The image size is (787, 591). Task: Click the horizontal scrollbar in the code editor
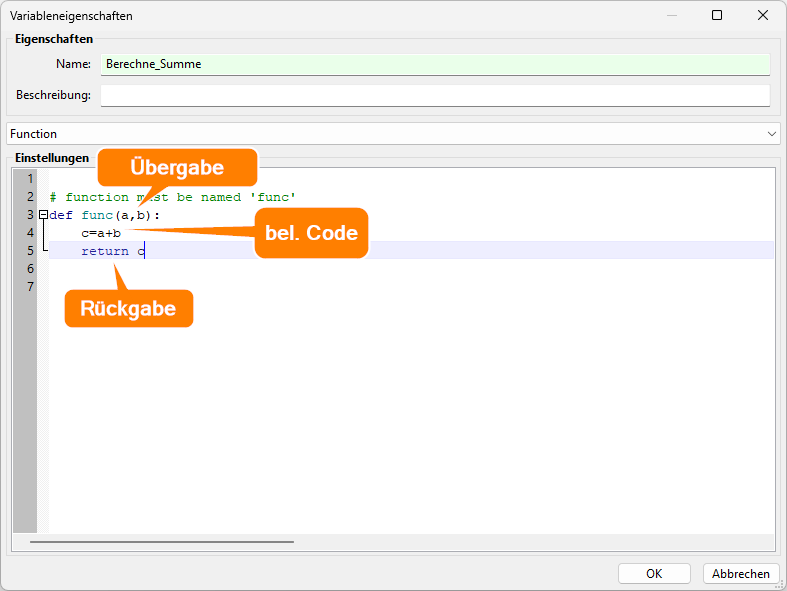coord(162,542)
